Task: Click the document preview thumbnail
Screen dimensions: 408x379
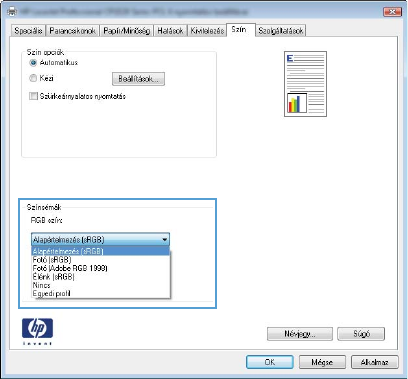Action: [x=305, y=84]
